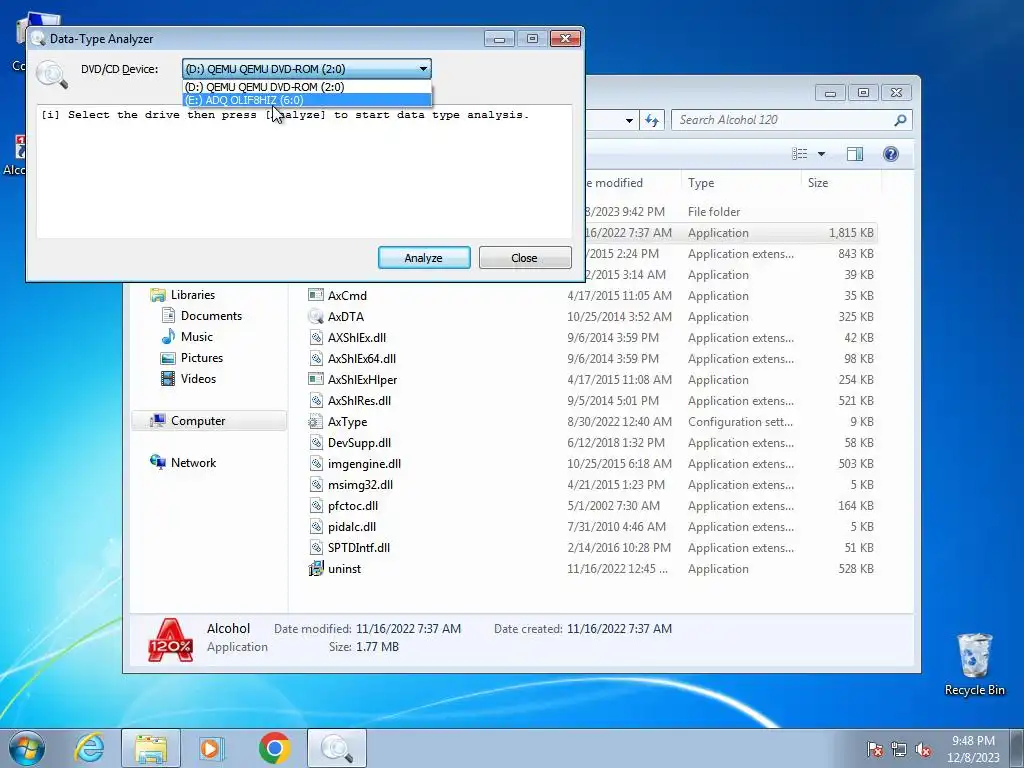Refresh the Explorer folder view
The image size is (1024, 768).
pyautogui.click(x=652, y=120)
